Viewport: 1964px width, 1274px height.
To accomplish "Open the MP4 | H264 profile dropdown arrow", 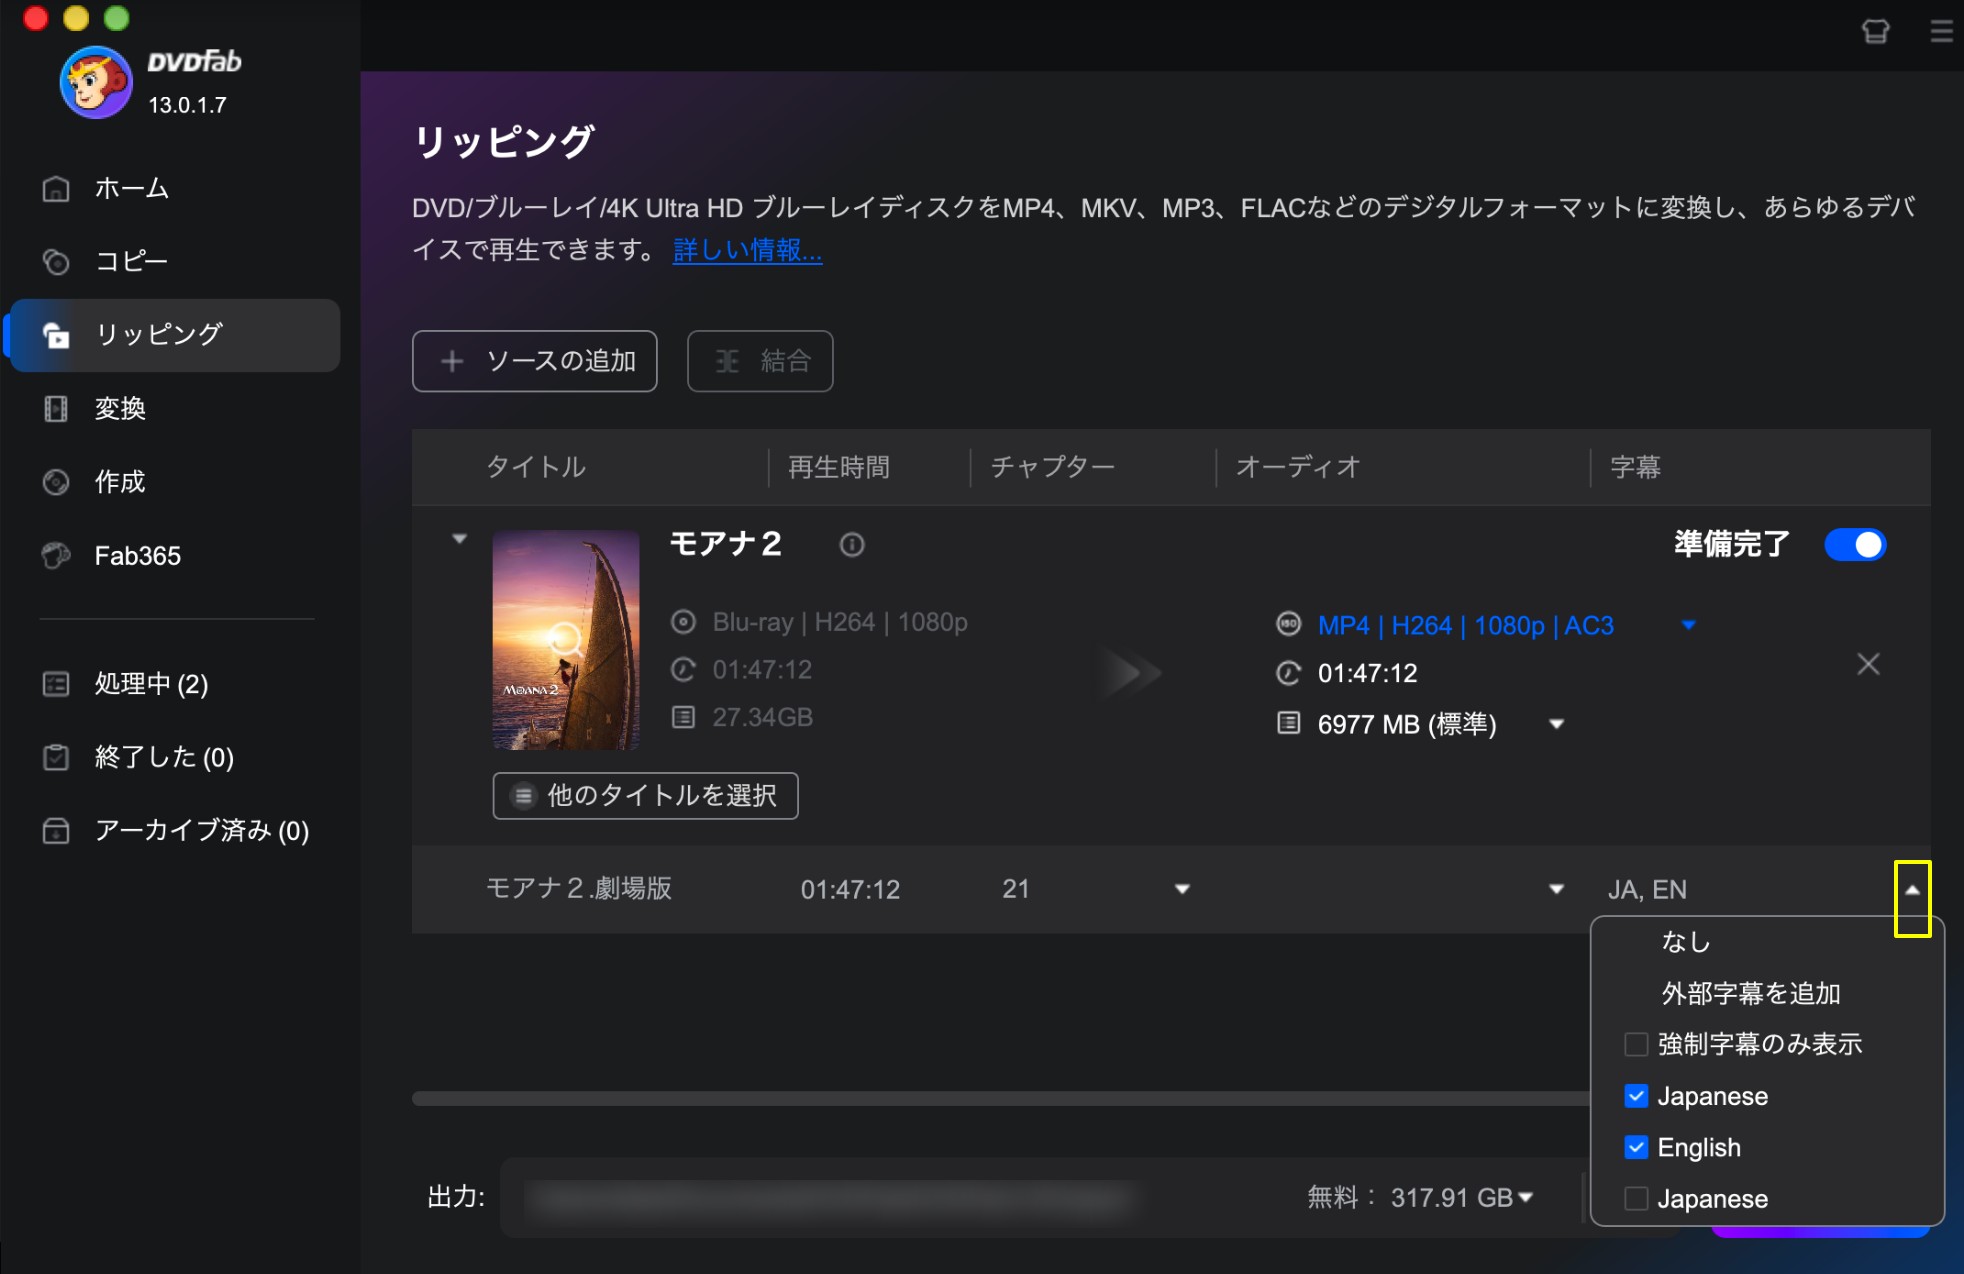I will (1689, 626).
